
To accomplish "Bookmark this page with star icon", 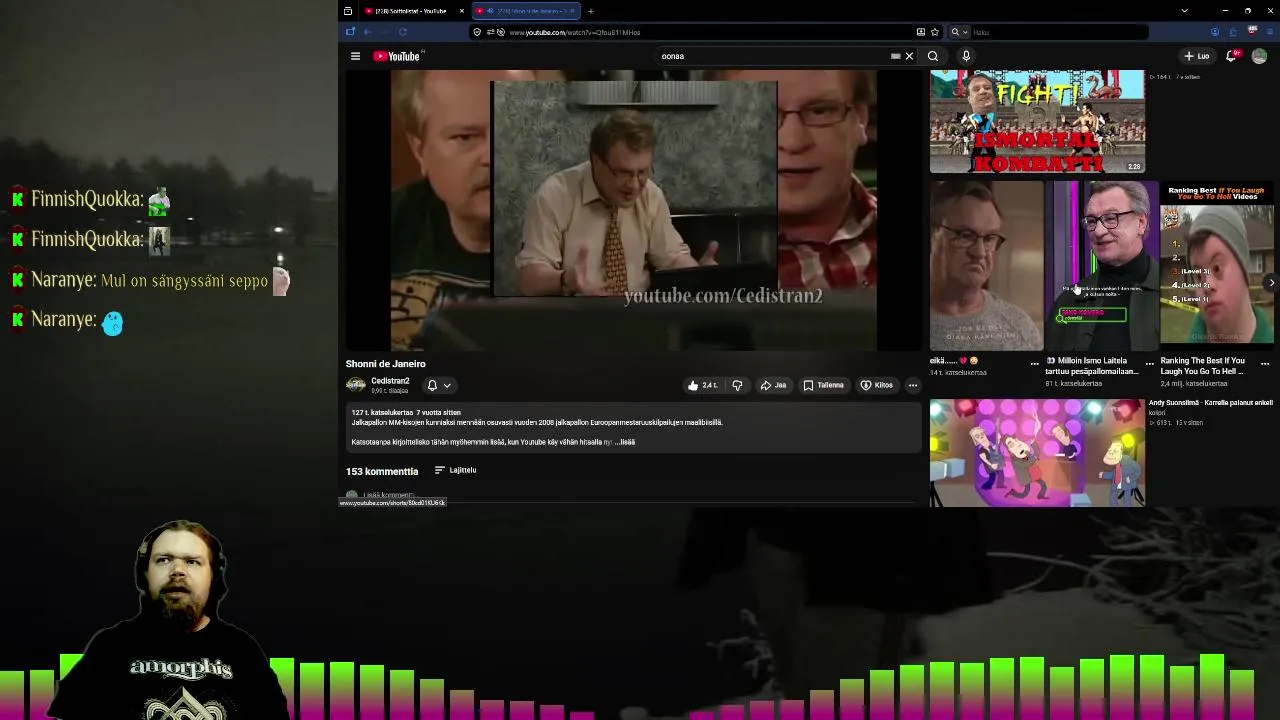I will 935,32.
